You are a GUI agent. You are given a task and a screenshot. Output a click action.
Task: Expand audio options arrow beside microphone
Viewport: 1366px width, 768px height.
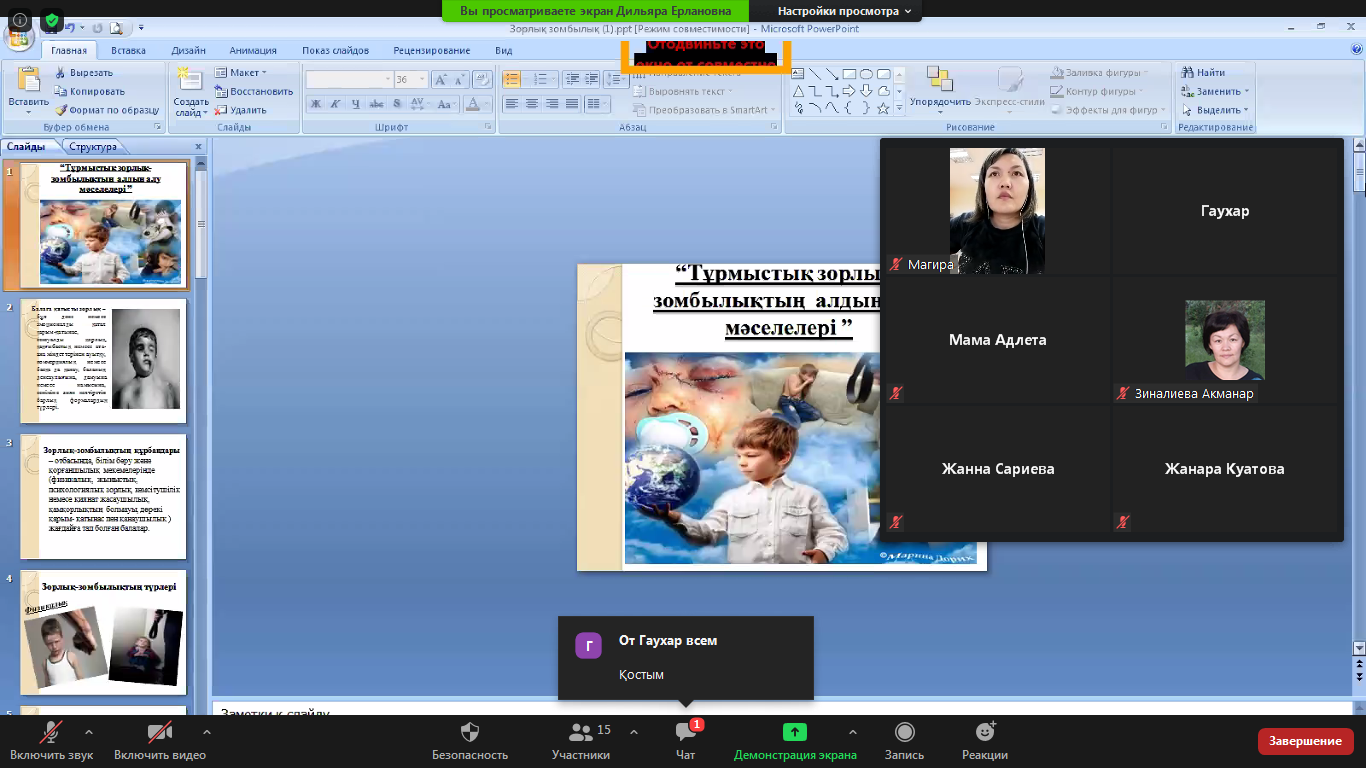click(x=89, y=732)
